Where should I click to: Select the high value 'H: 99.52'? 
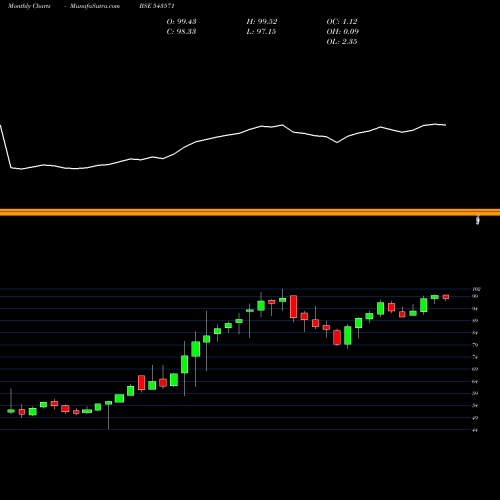[262, 22]
